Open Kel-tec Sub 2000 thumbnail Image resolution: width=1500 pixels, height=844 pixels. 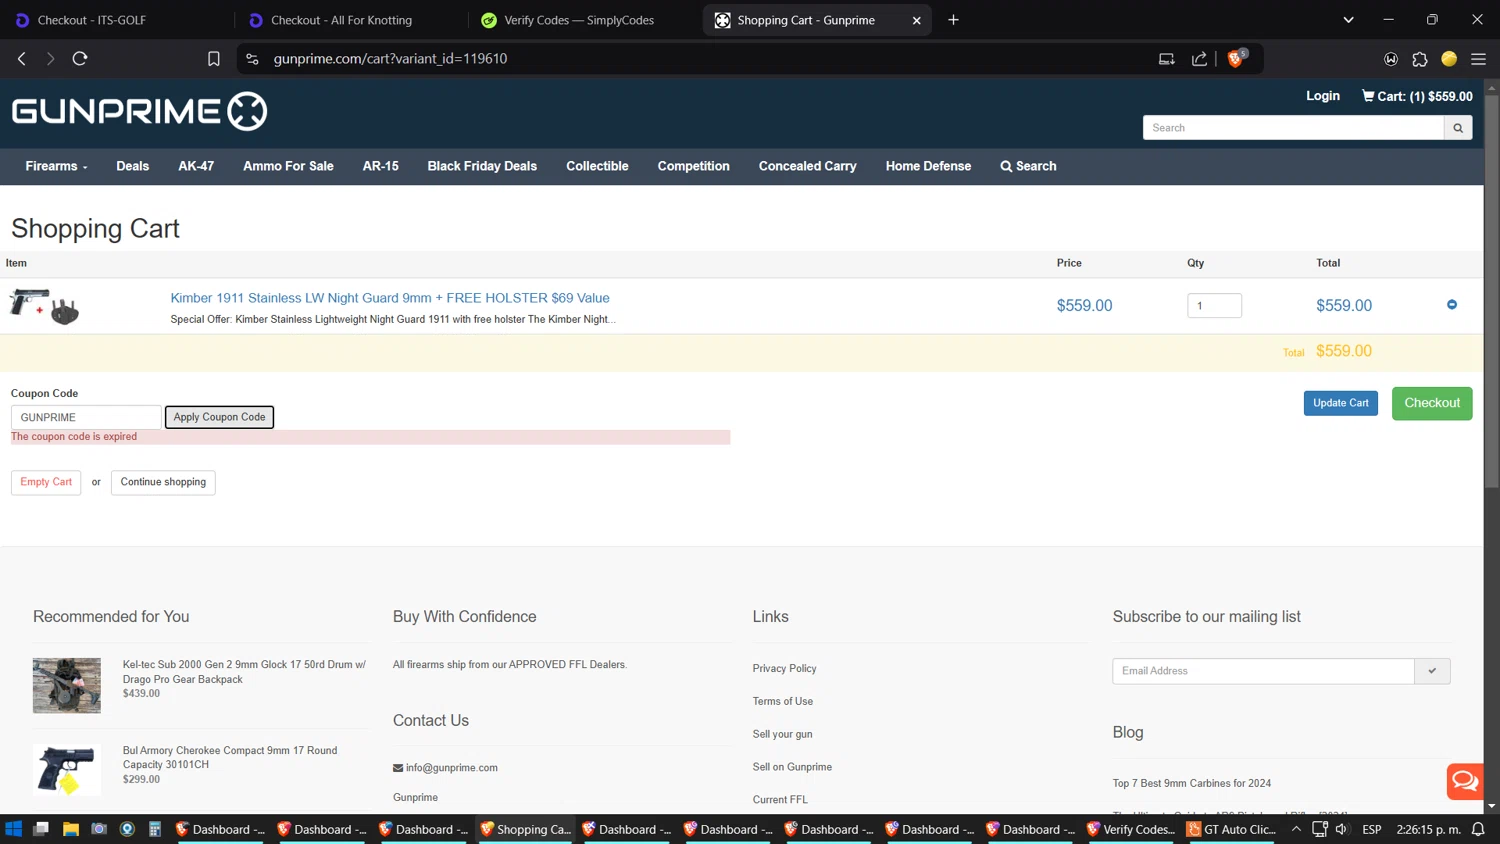pos(67,685)
